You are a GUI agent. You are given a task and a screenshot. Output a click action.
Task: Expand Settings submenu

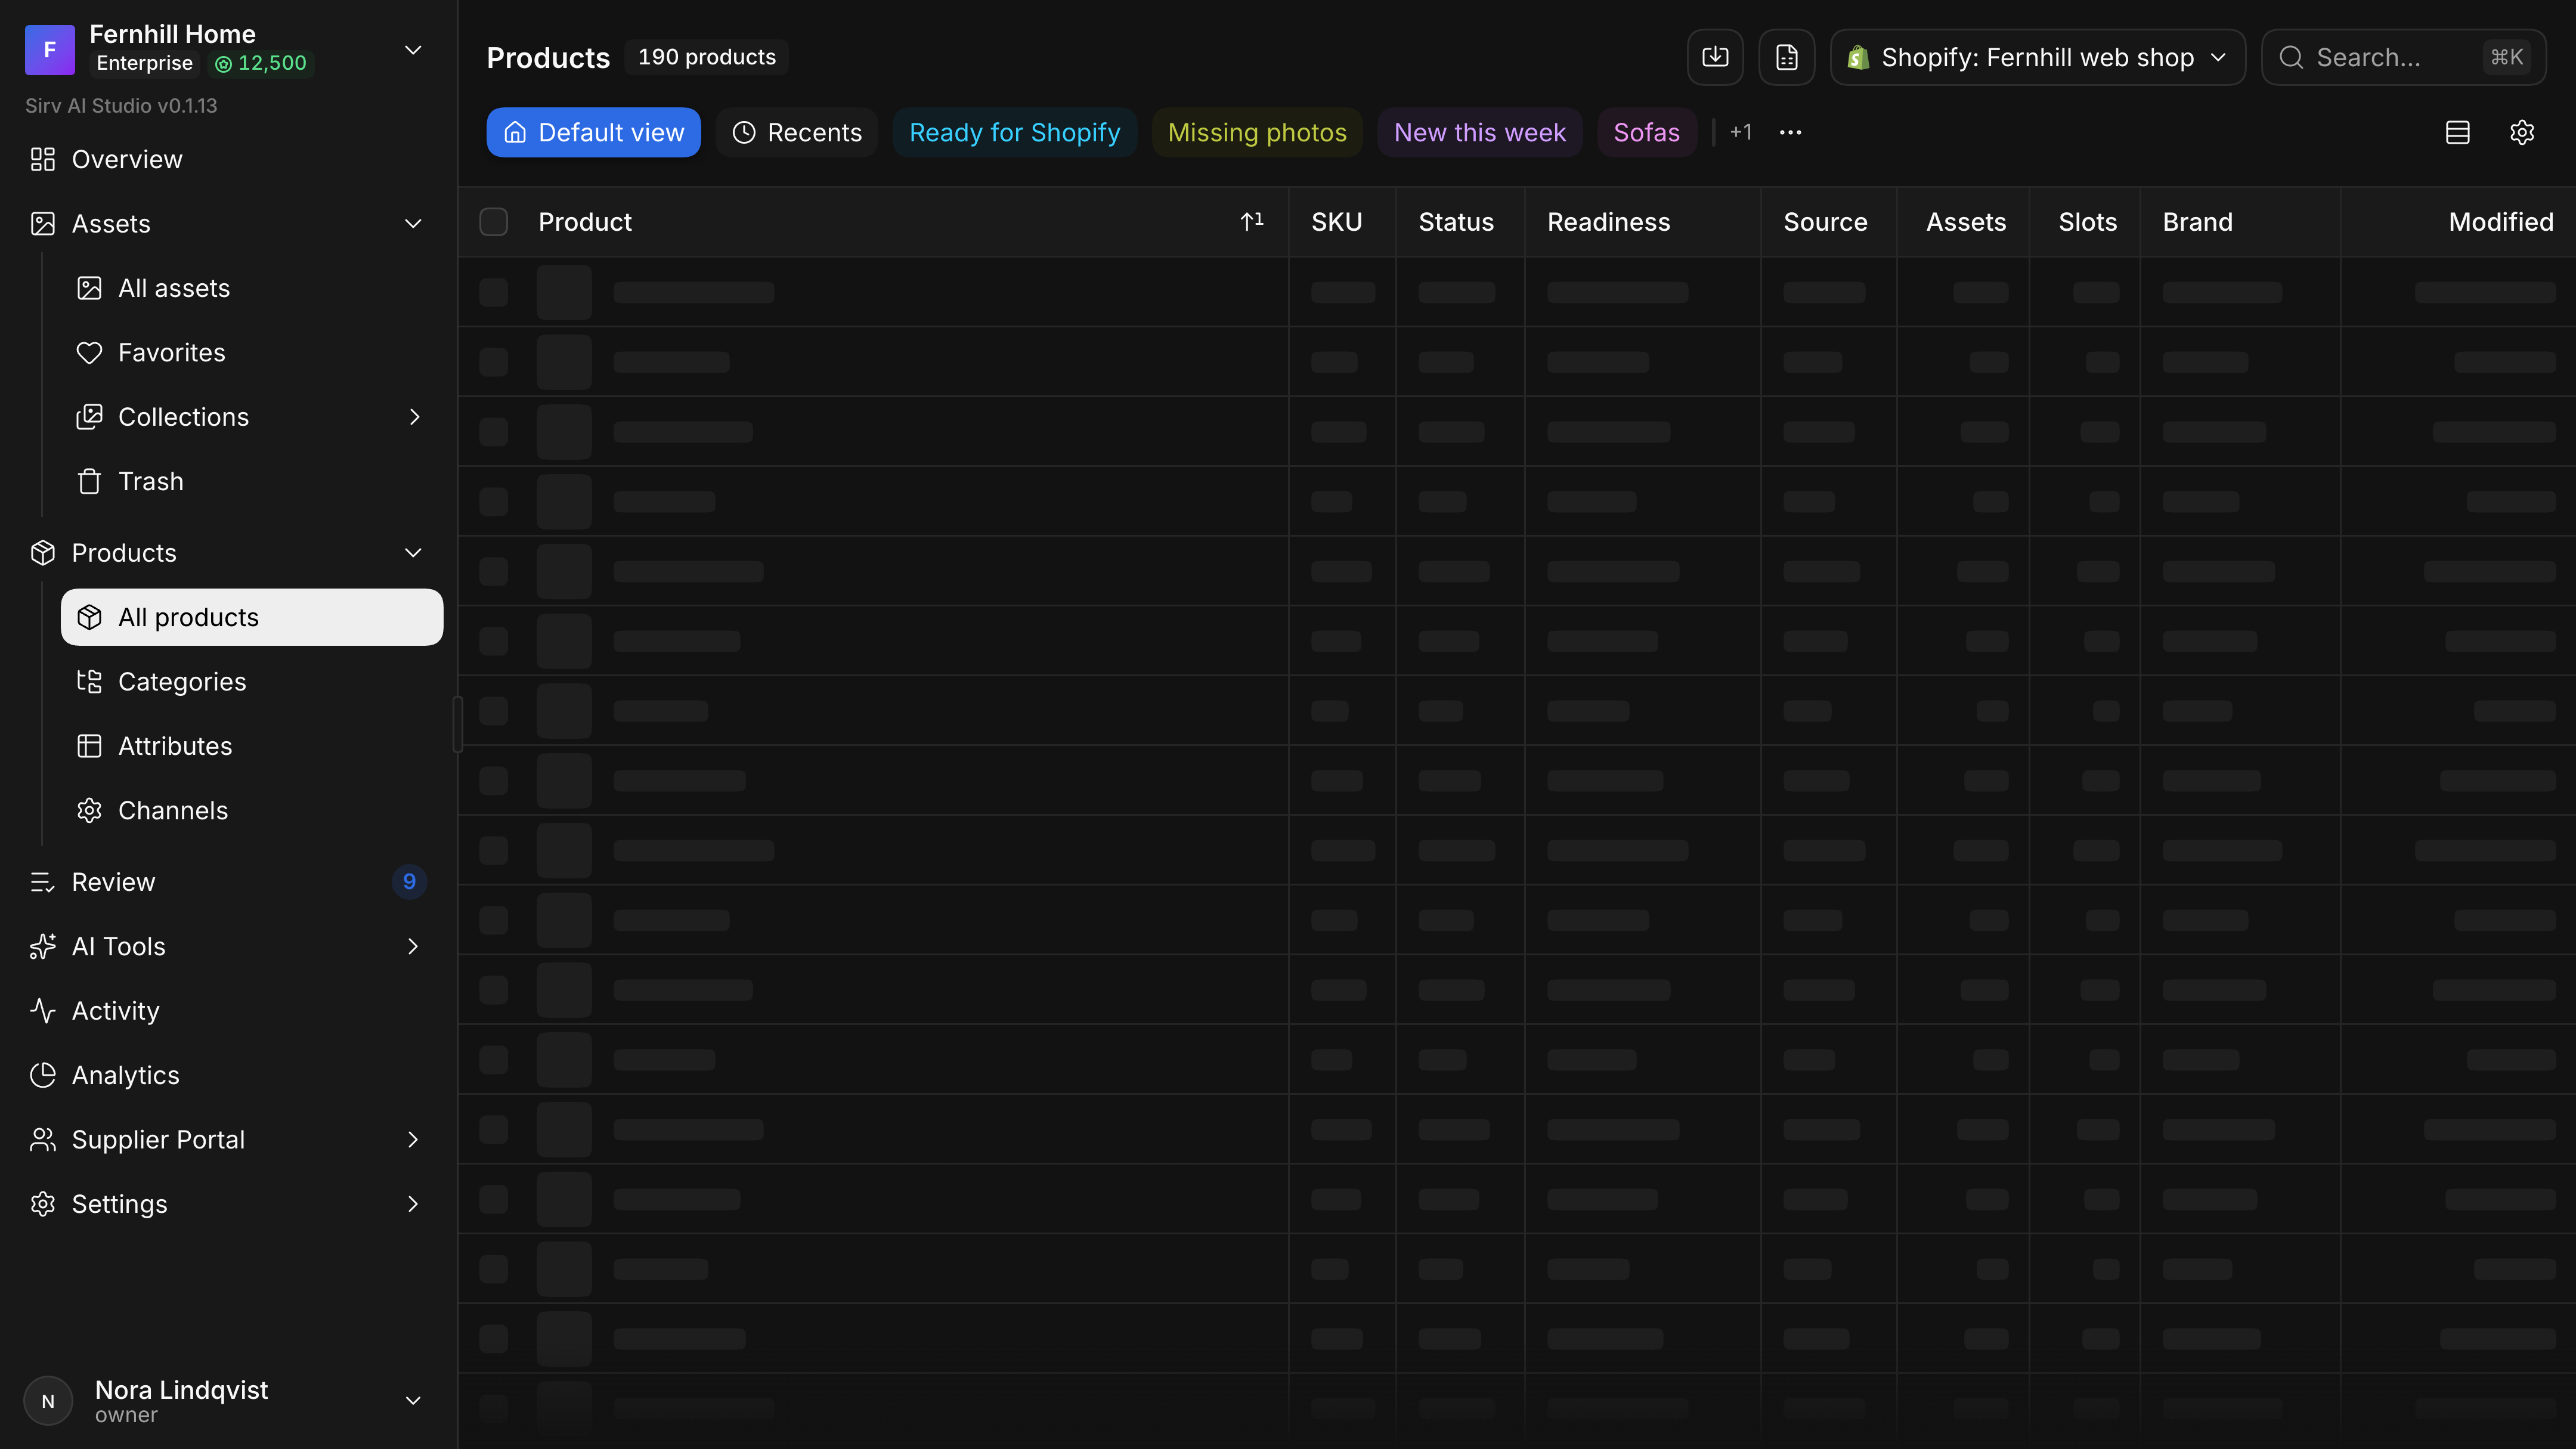pos(412,1204)
